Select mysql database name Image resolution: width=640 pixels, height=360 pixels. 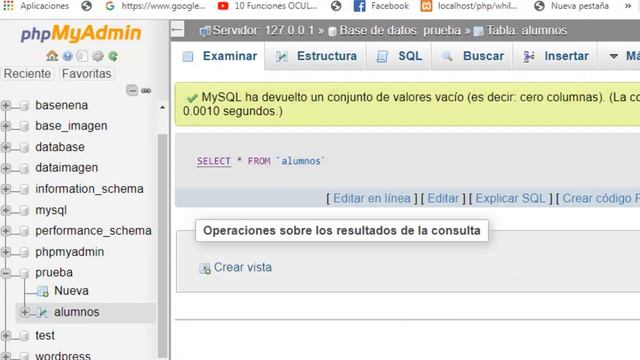(x=51, y=210)
